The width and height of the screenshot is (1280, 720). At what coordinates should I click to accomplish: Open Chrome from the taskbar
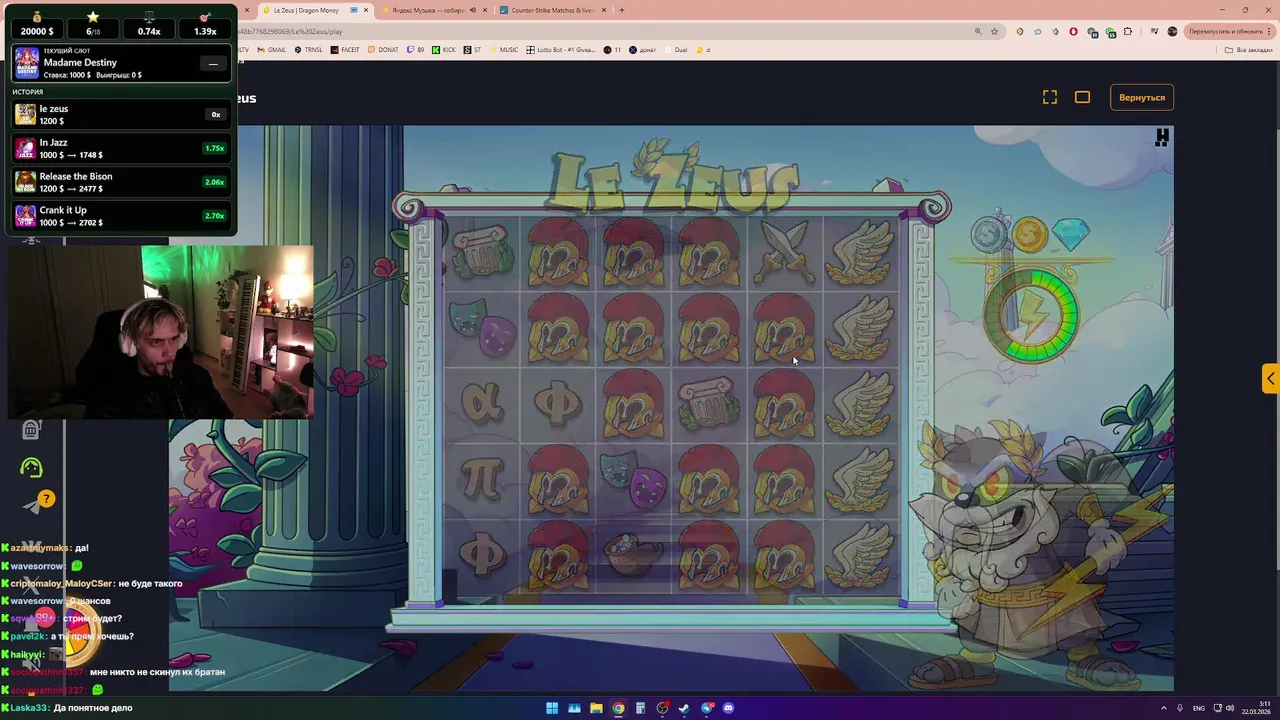pyautogui.click(x=618, y=708)
